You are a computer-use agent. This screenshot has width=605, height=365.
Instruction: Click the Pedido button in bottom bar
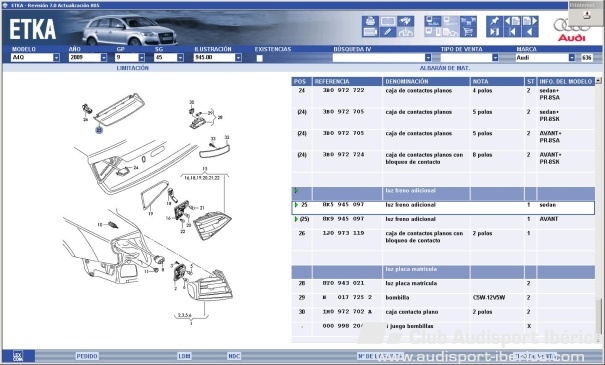pyautogui.click(x=87, y=356)
